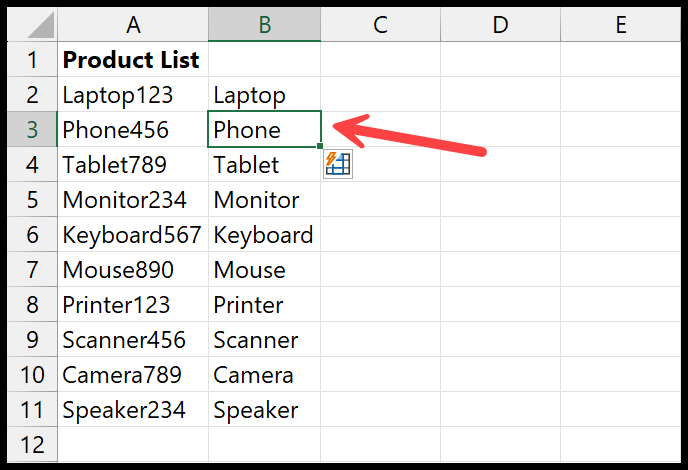Screen dimensions: 688x470
Task: Select row 3 header
Action: click(32, 129)
